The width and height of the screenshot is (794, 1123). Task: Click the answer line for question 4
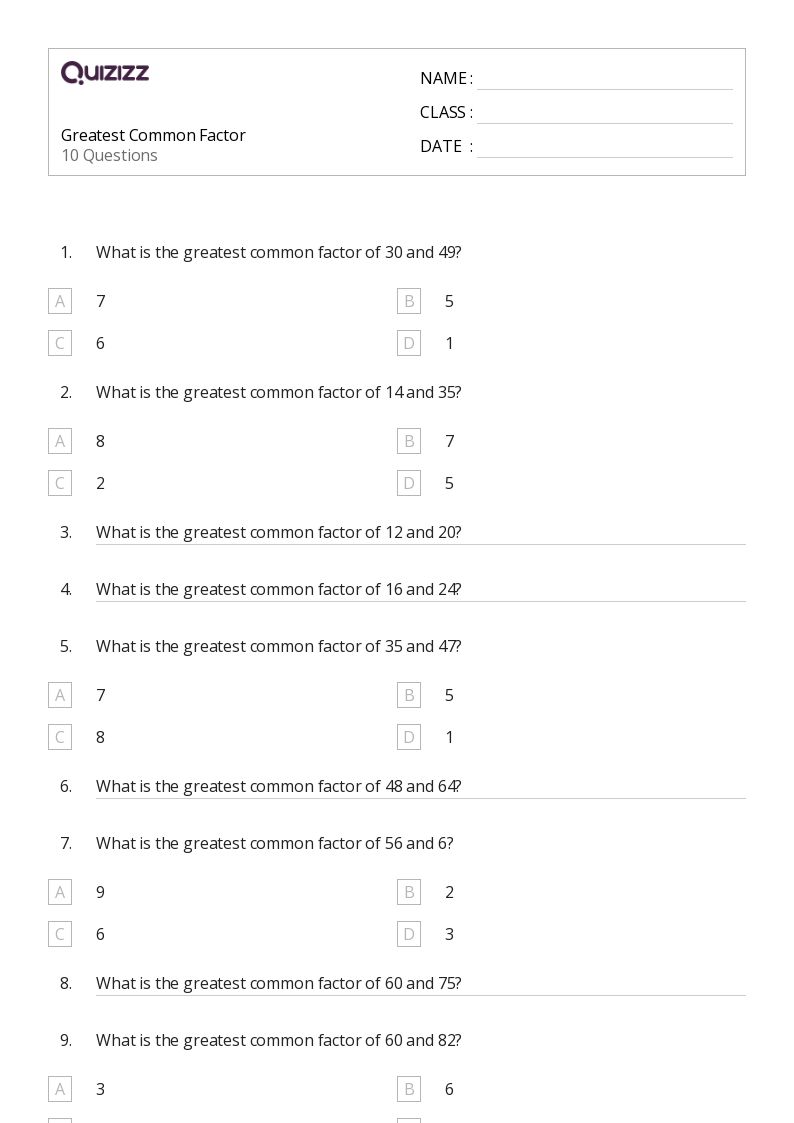pyautogui.click(x=421, y=601)
